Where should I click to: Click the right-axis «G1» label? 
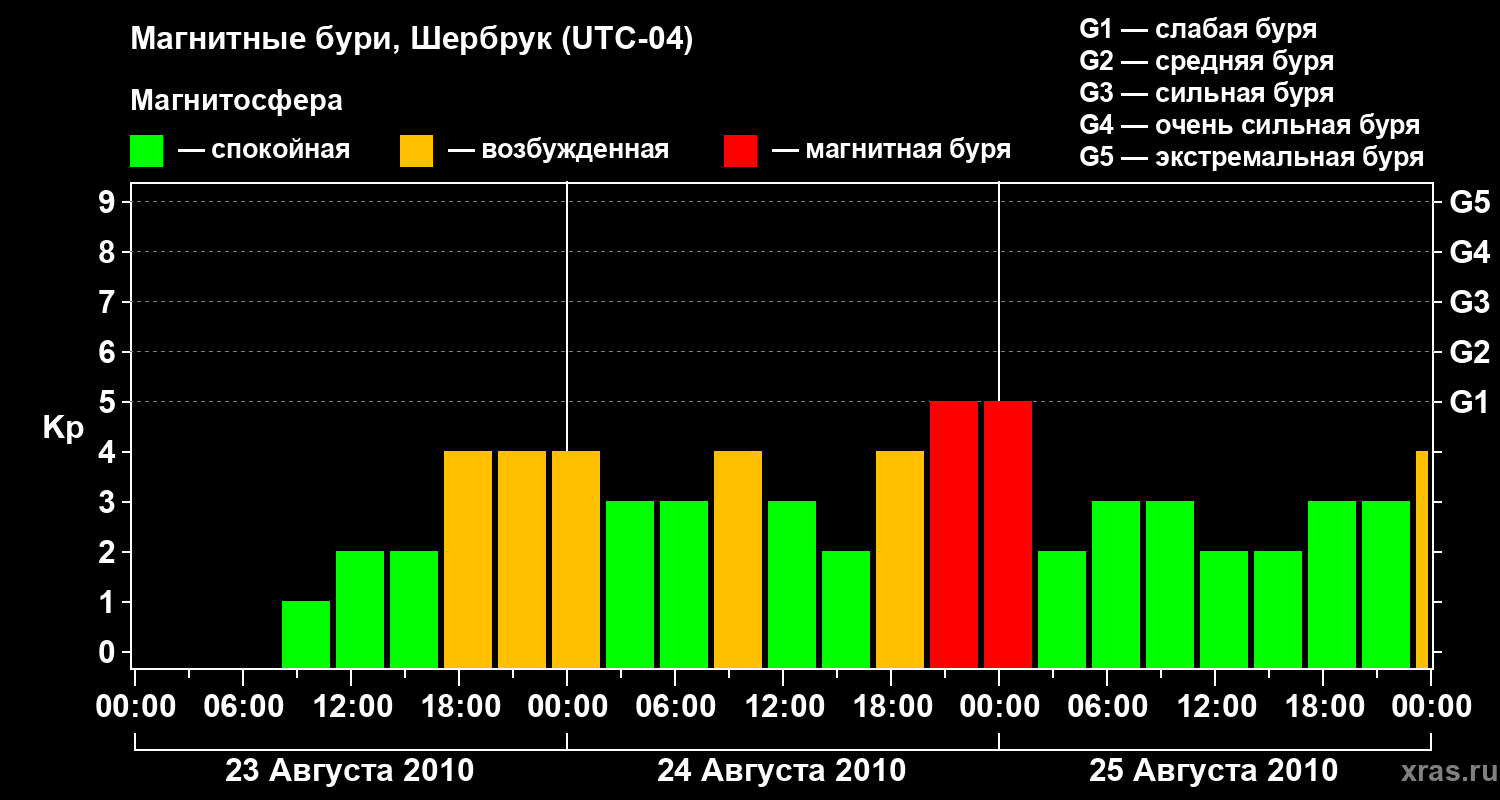point(1469,402)
